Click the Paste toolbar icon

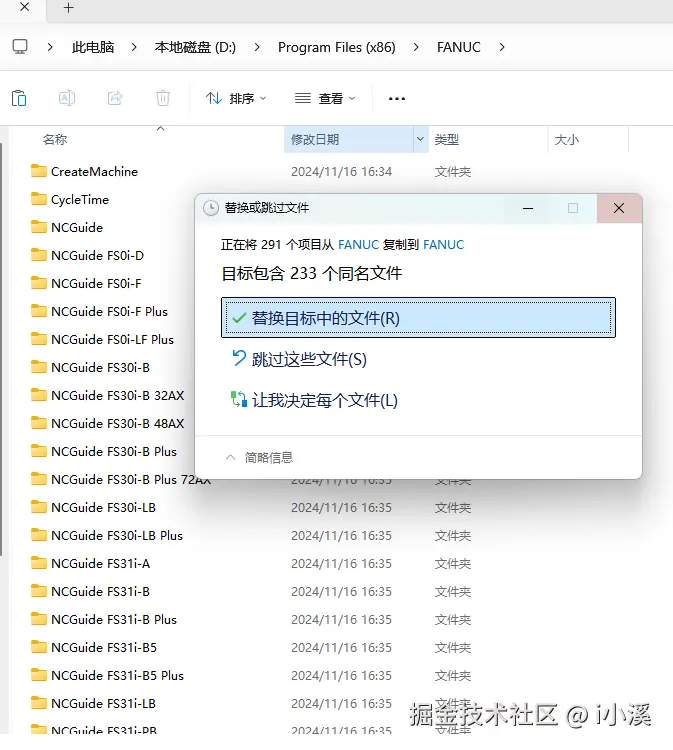(x=19, y=98)
